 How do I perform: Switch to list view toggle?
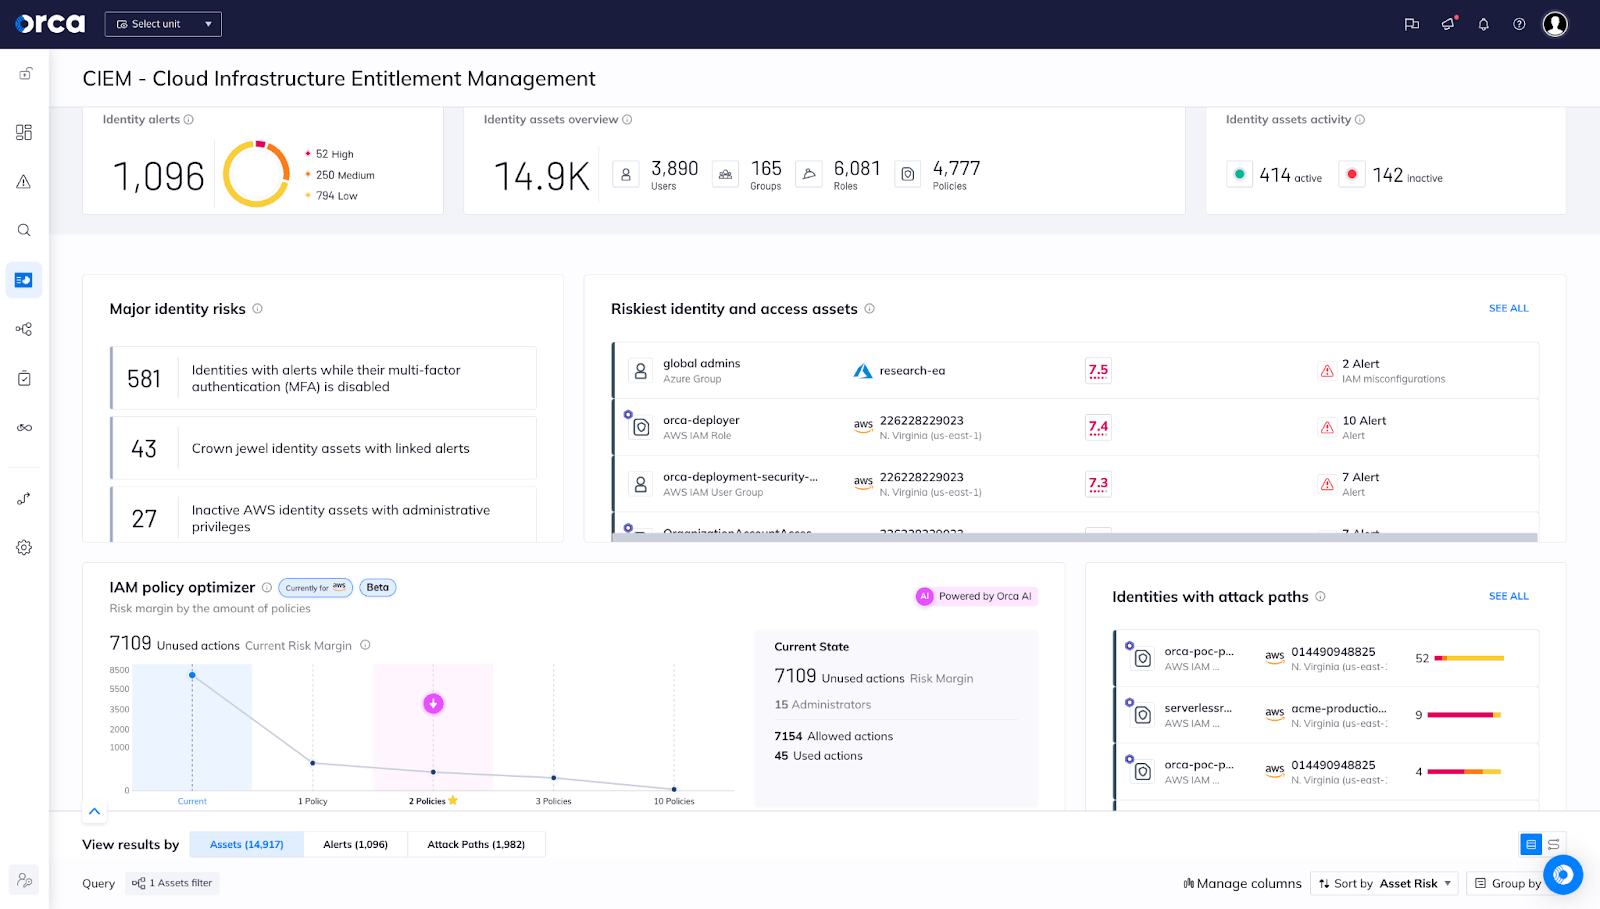[x=1531, y=845]
